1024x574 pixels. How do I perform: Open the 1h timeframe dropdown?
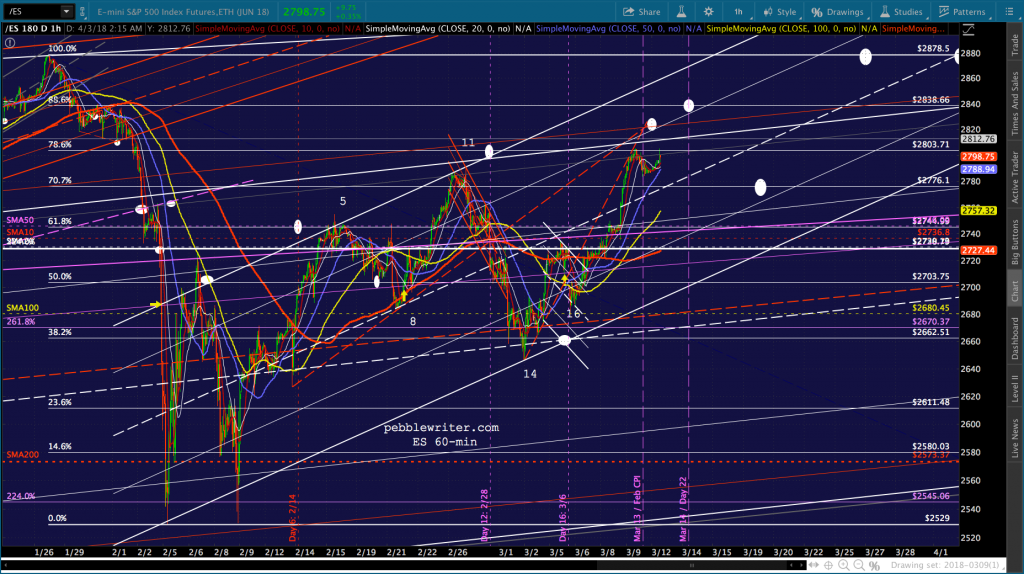pyautogui.click(x=739, y=12)
